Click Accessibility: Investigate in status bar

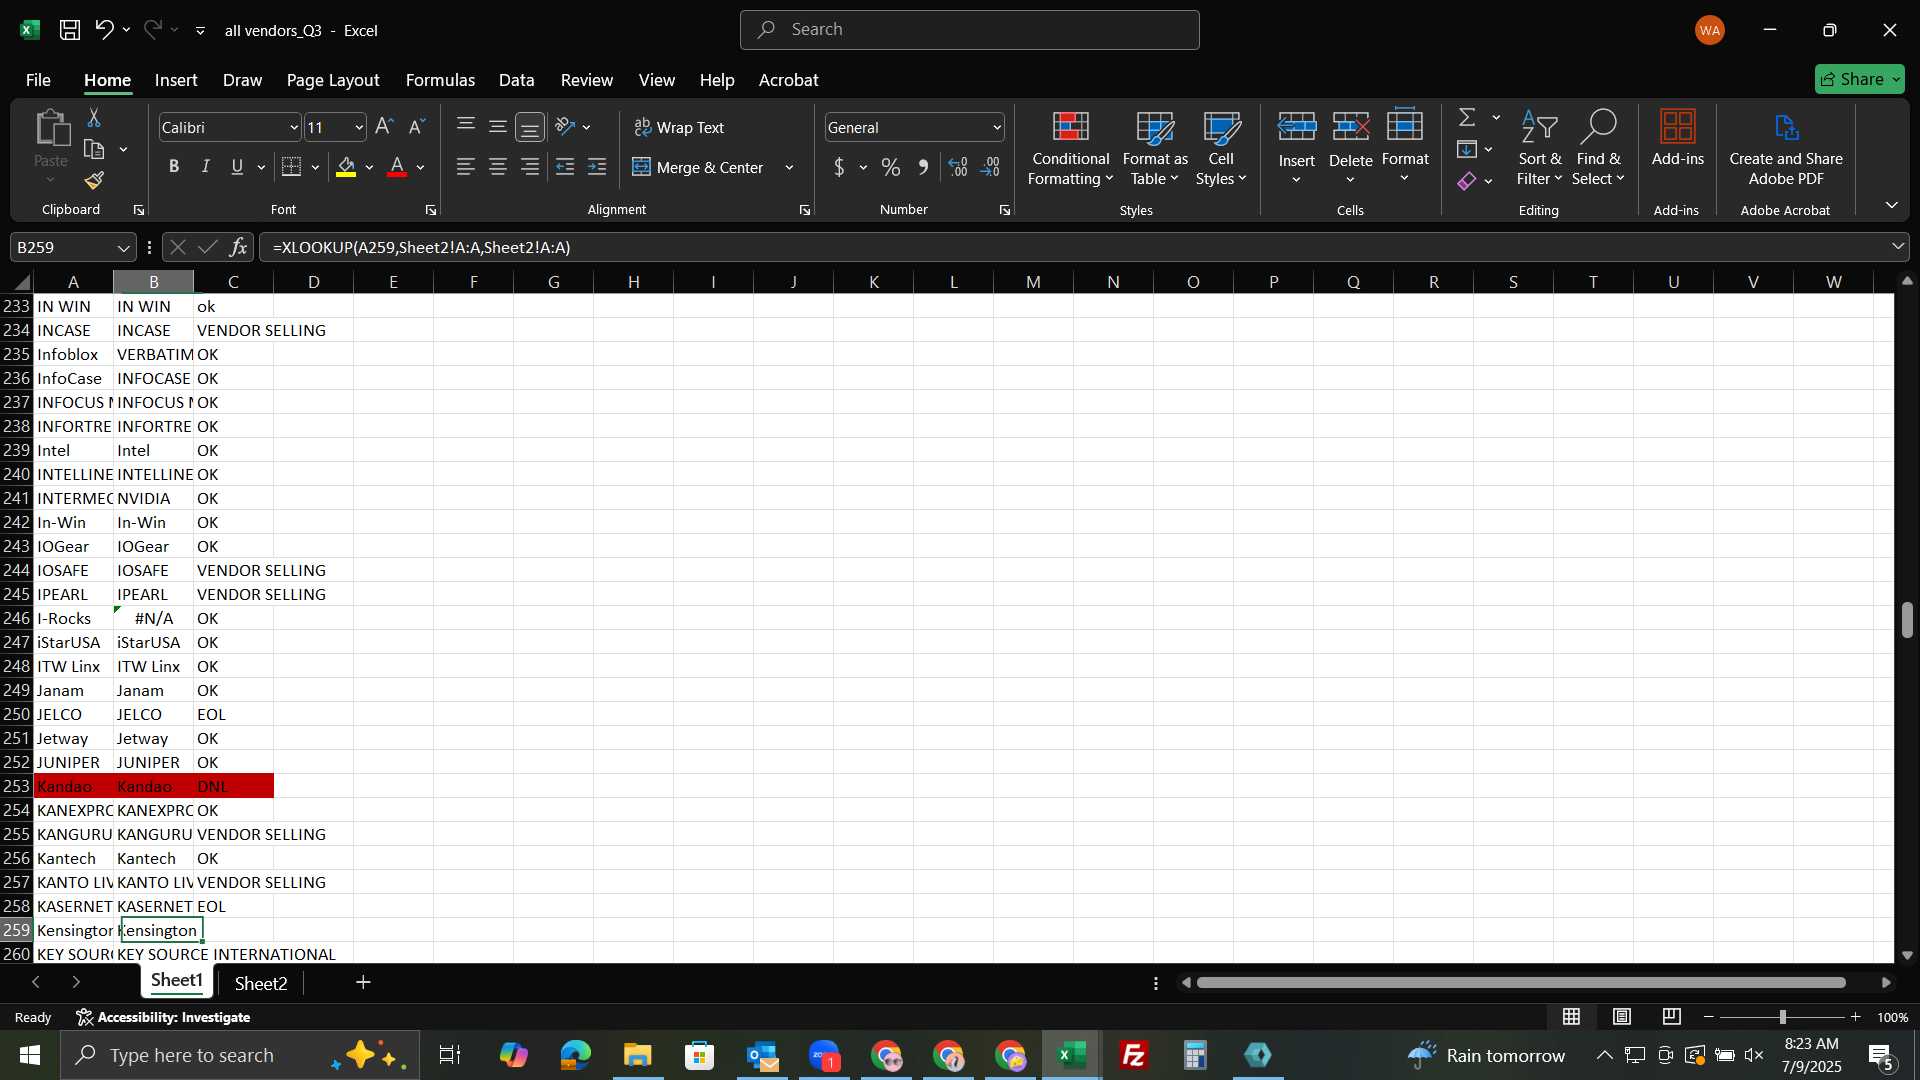(x=163, y=1017)
